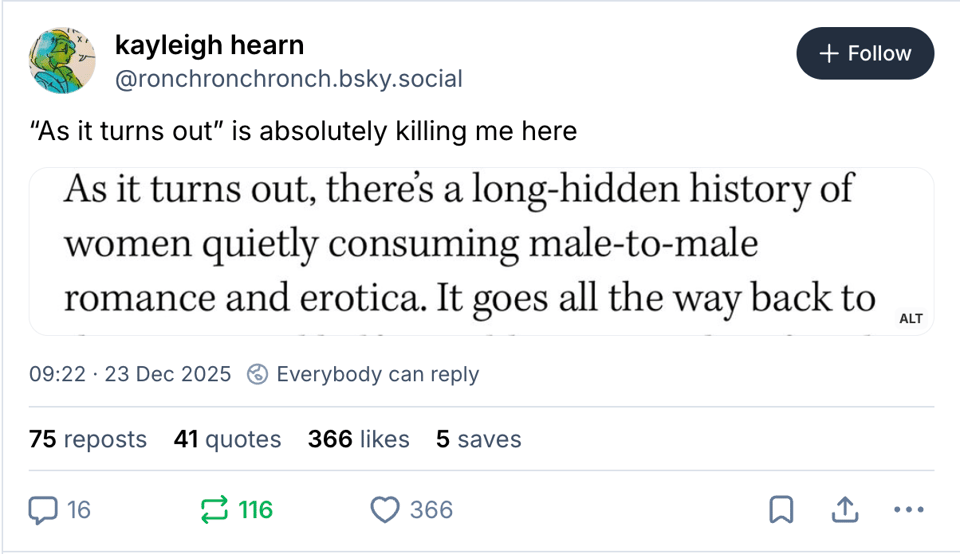
Task: Click the 5 saves count
Action: click(478, 439)
